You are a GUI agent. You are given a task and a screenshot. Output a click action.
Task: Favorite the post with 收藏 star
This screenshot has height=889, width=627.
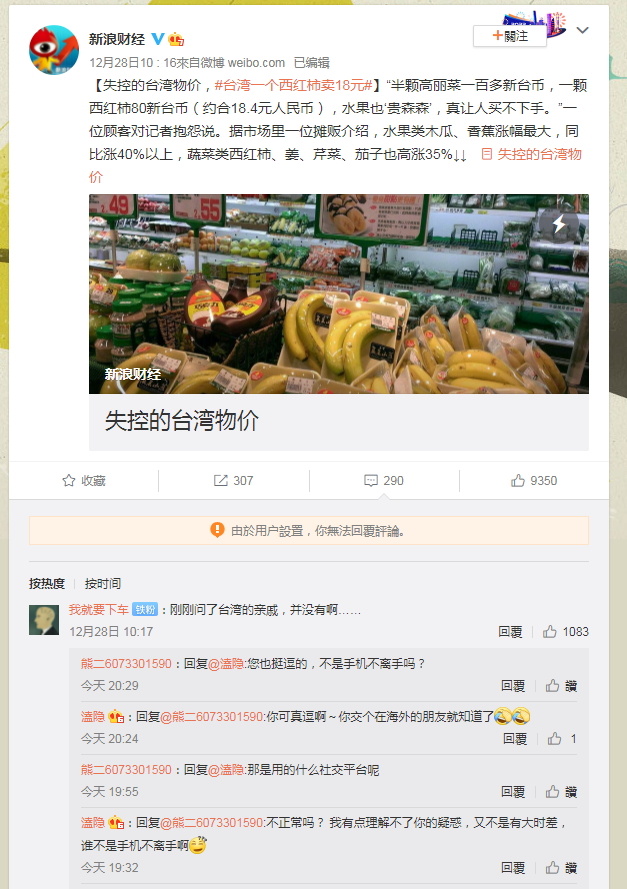point(84,481)
